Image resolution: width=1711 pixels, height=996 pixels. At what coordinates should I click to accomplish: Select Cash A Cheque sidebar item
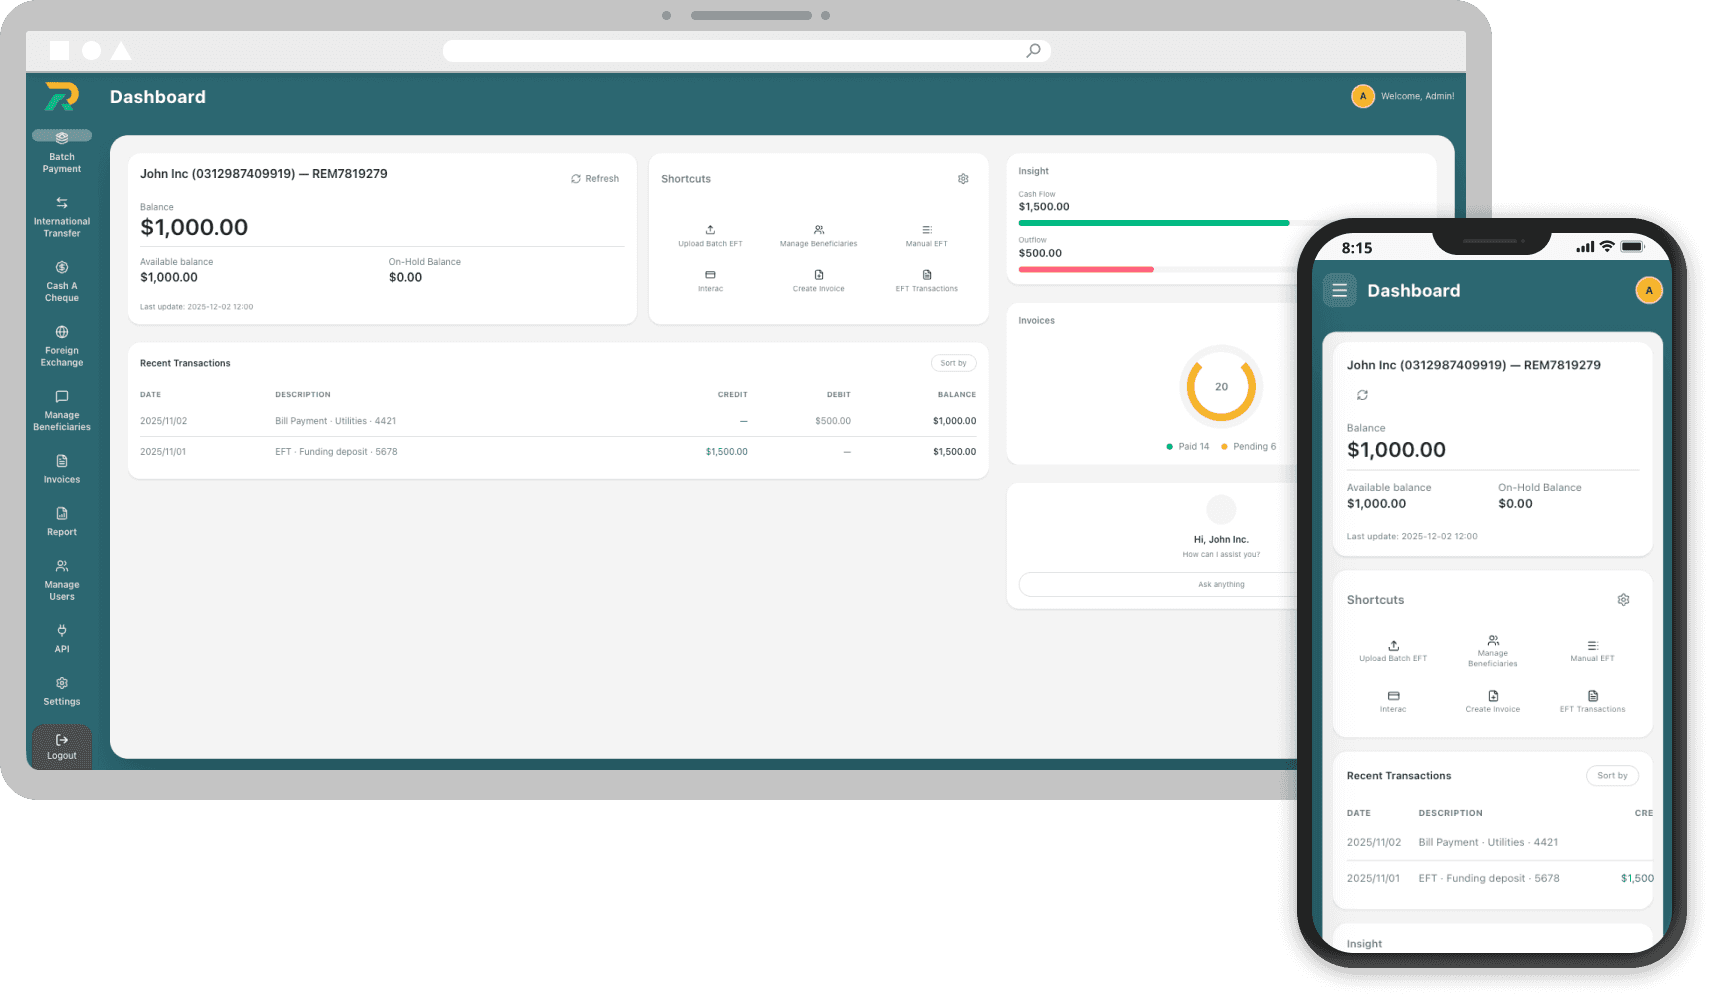[62, 282]
